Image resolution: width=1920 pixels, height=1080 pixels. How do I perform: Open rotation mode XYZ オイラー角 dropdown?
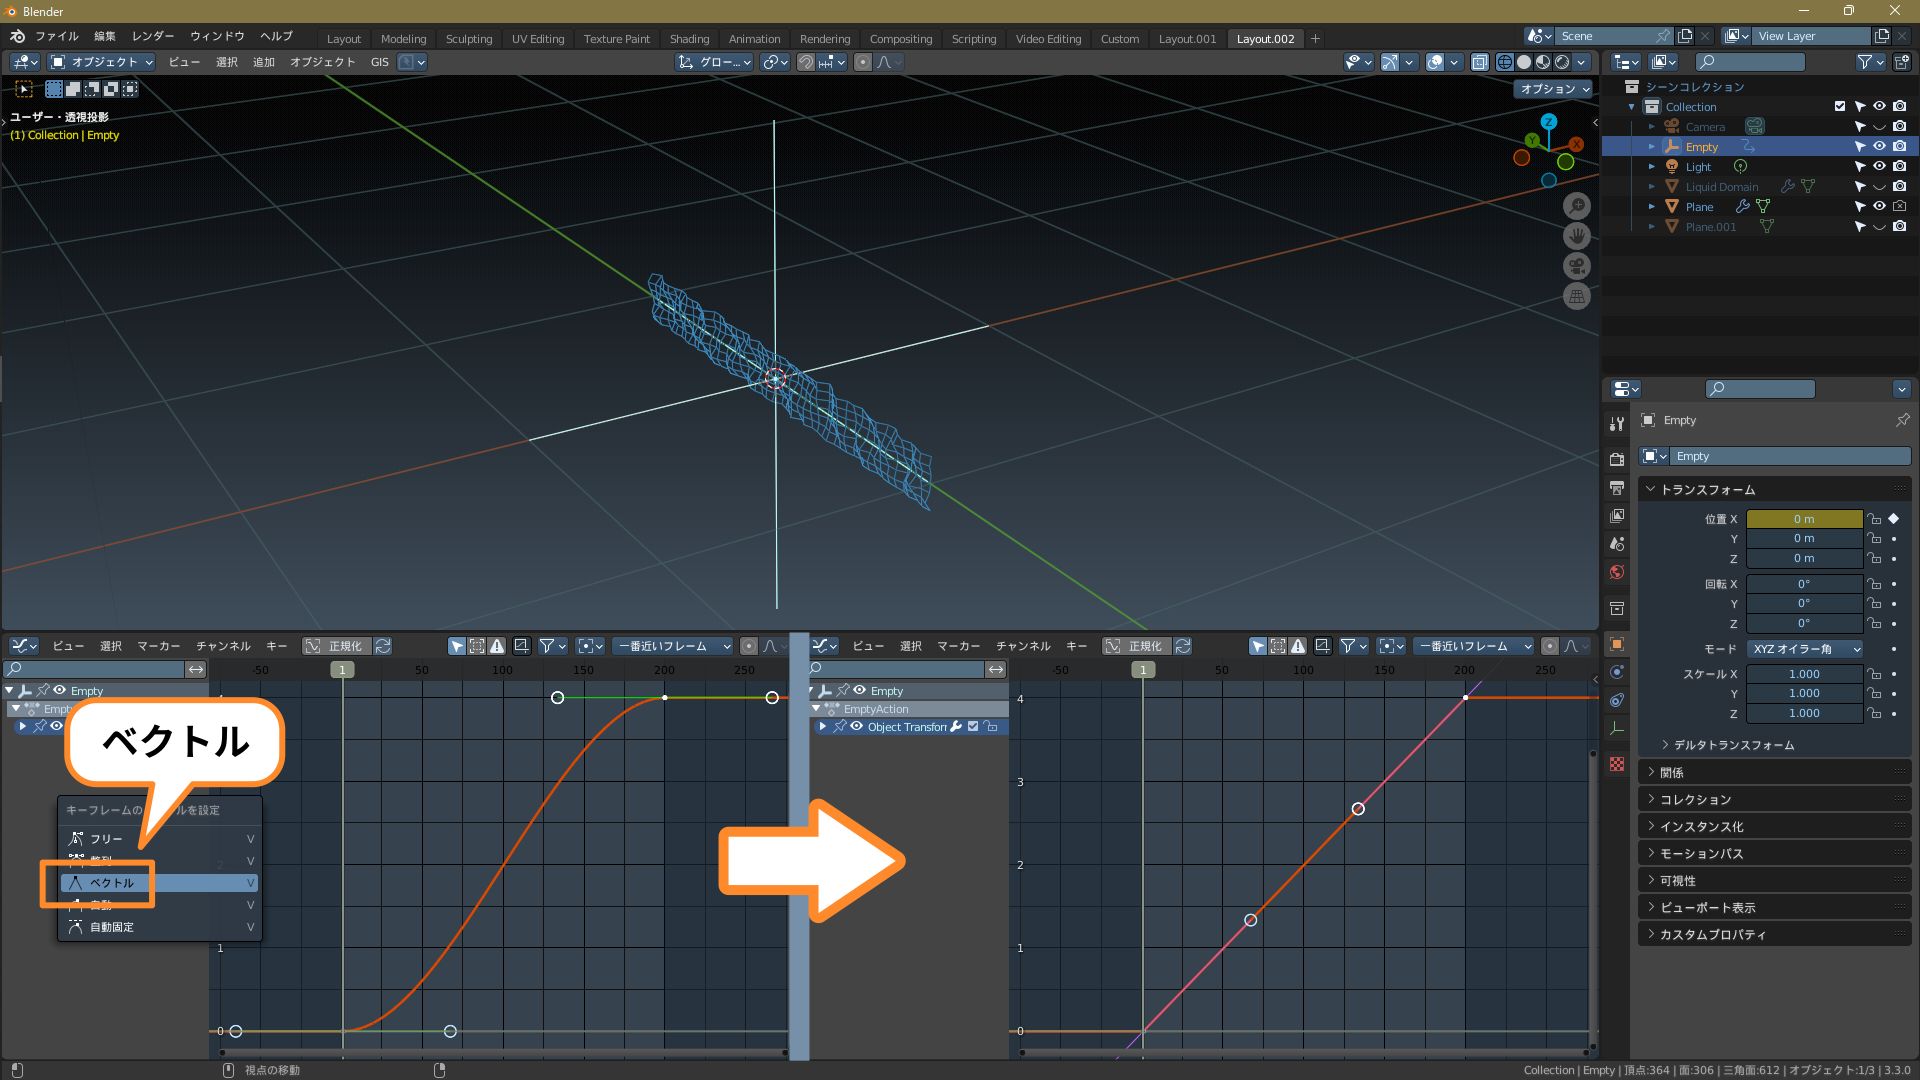point(1804,649)
